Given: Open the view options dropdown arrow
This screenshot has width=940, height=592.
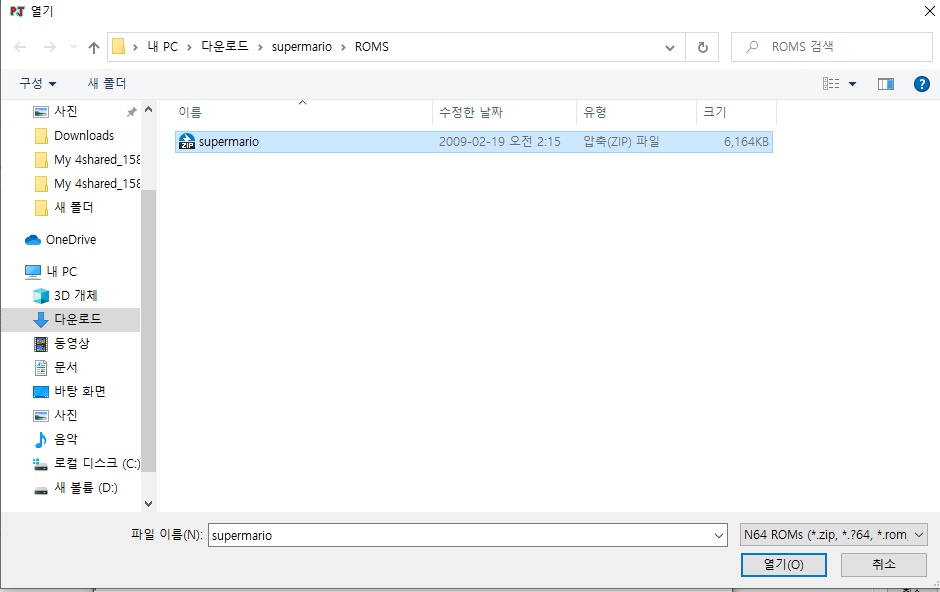Looking at the screenshot, I should [852, 84].
